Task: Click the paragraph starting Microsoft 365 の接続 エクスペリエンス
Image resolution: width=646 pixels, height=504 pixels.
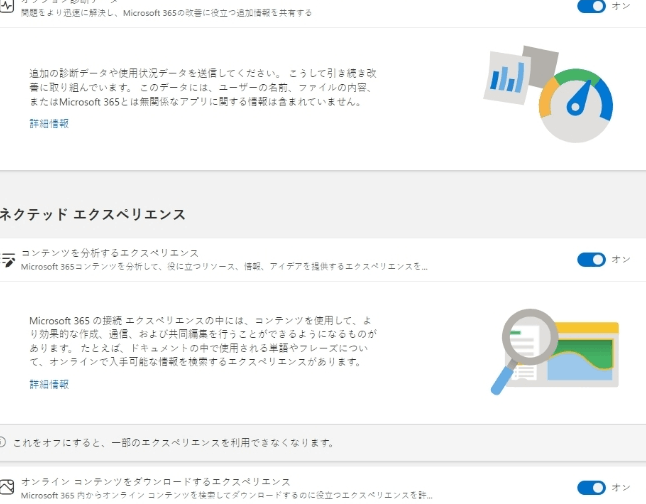Action: (x=203, y=341)
